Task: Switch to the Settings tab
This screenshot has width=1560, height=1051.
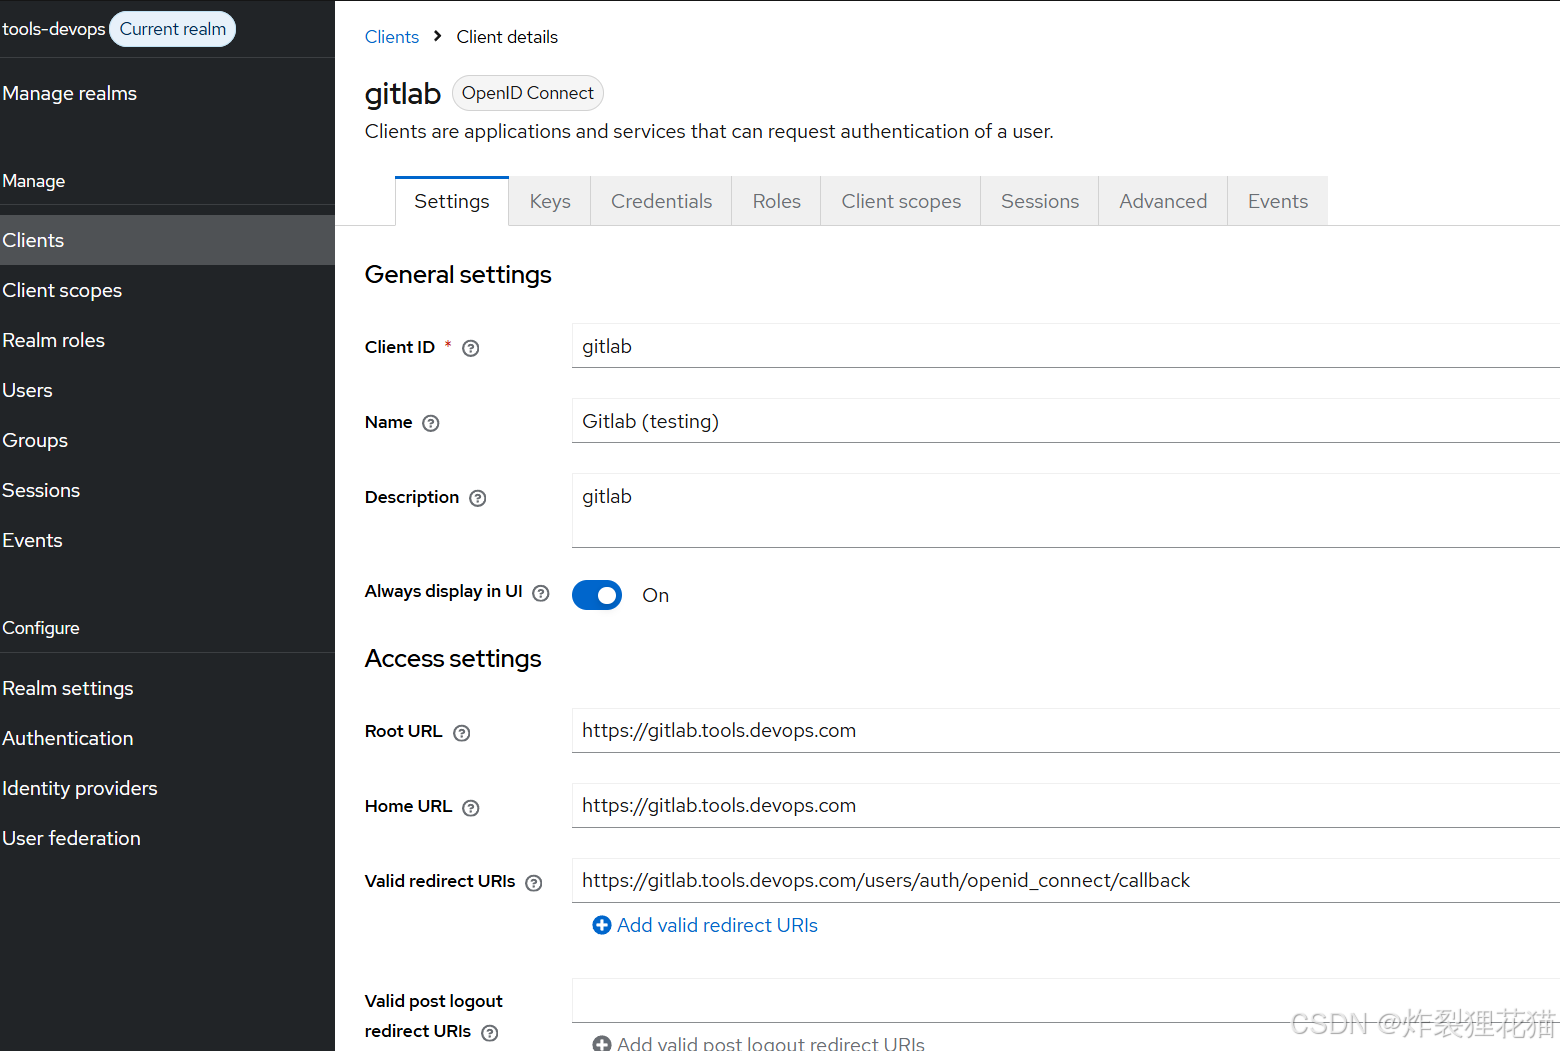Action: pyautogui.click(x=452, y=201)
